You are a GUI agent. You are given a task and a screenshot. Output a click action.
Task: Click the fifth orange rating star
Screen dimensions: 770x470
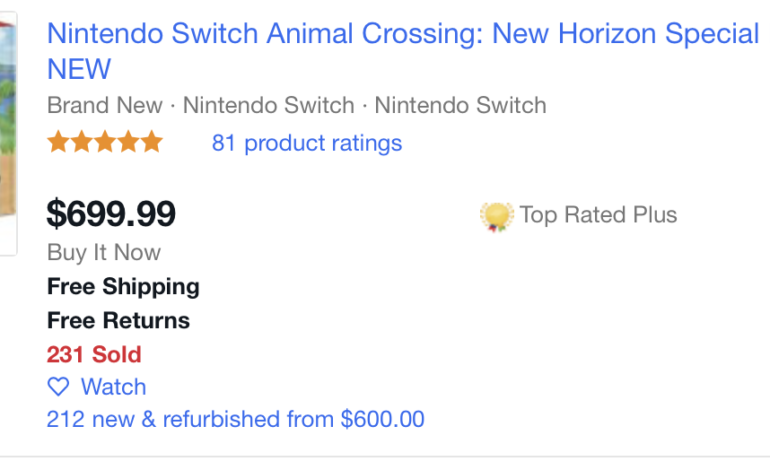[150, 142]
